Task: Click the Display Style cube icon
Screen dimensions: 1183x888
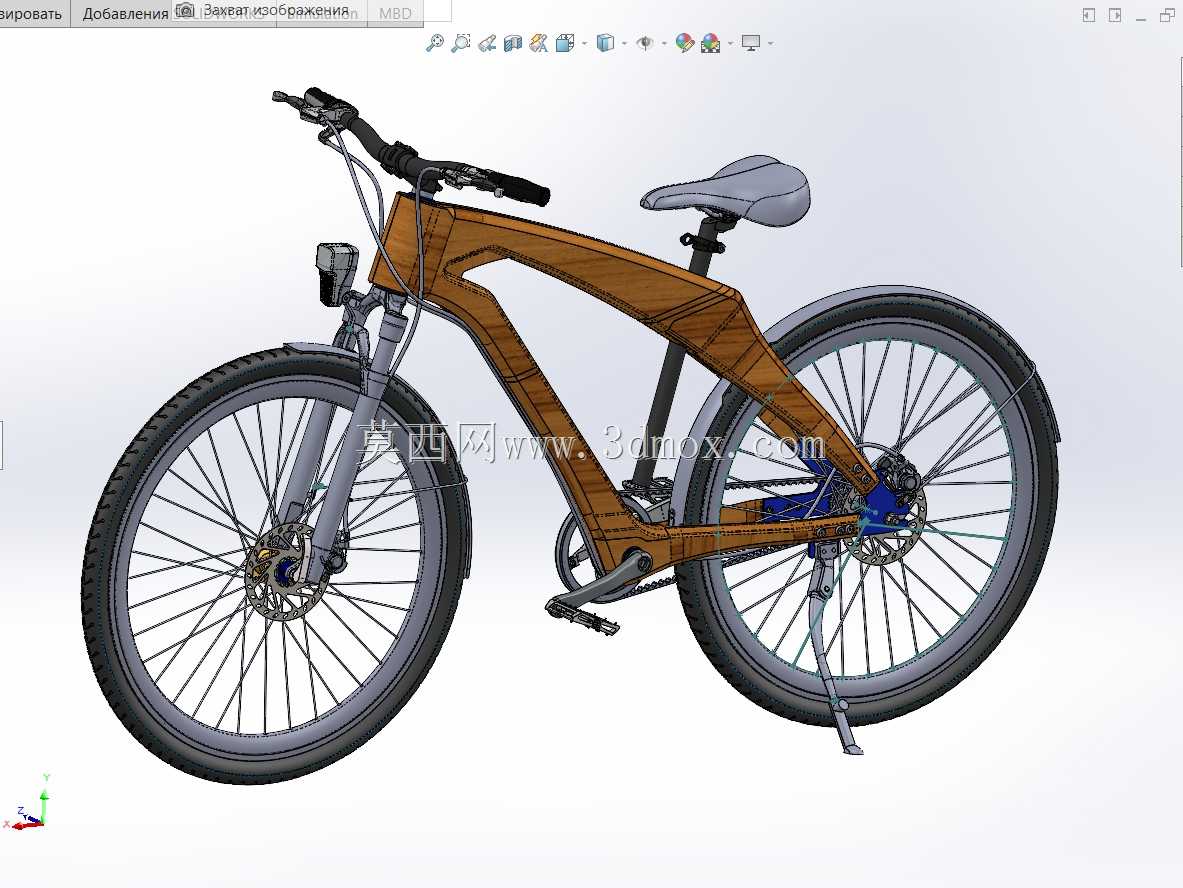Action: point(605,43)
